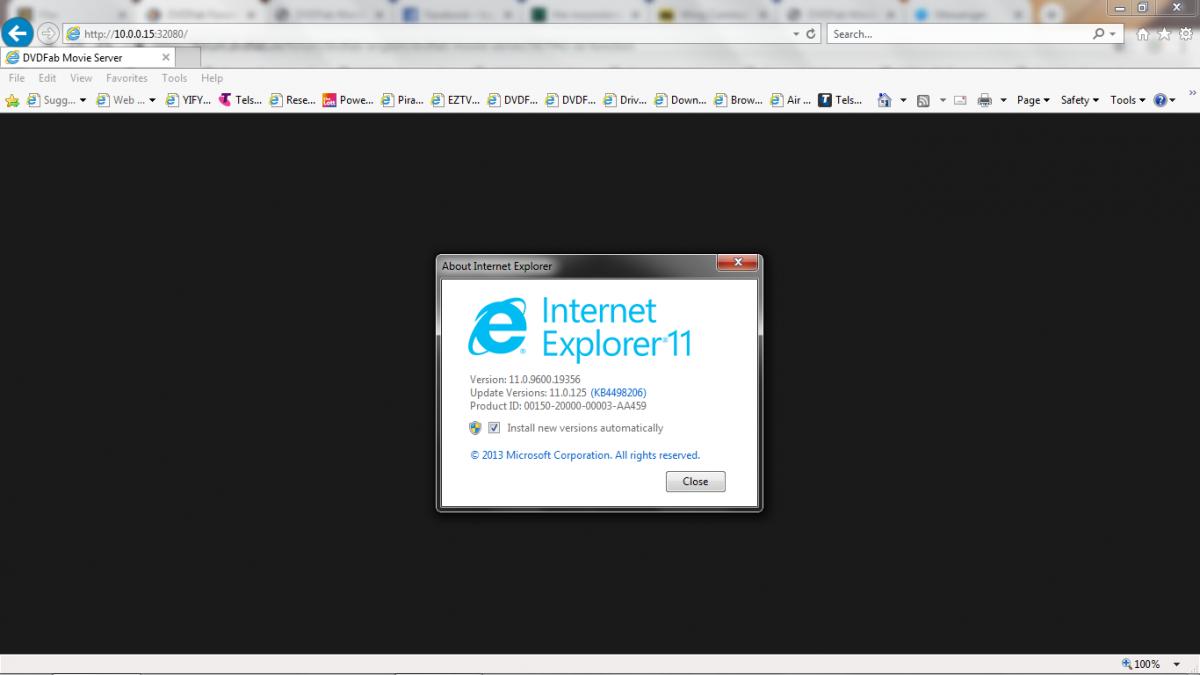Click the Close button in About dialog
This screenshot has height=675, width=1200.
pyautogui.click(x=695, y=481)
